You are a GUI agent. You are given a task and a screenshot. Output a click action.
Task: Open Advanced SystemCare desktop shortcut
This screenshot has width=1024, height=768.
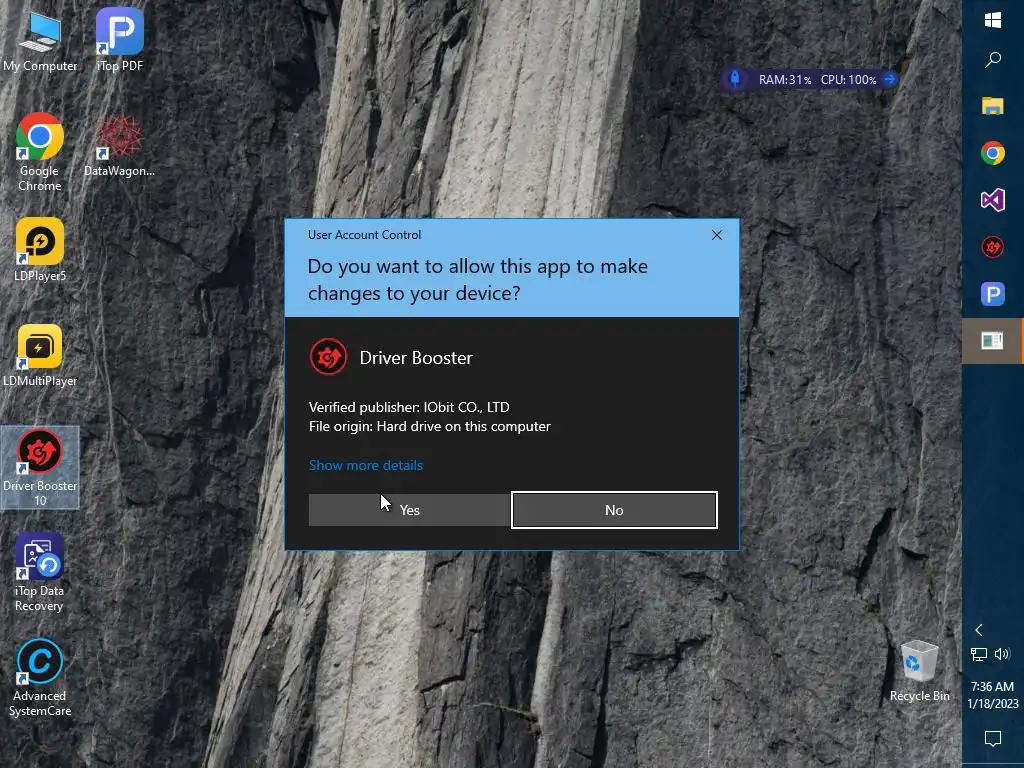click(x=40, y=679)
